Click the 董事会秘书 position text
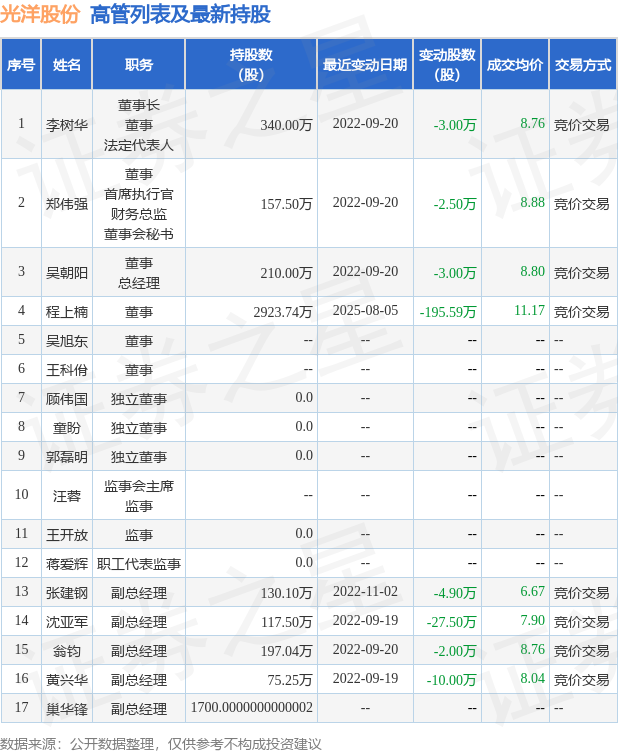Viewport: 618px width, 753px height. (x=139, y=234)
